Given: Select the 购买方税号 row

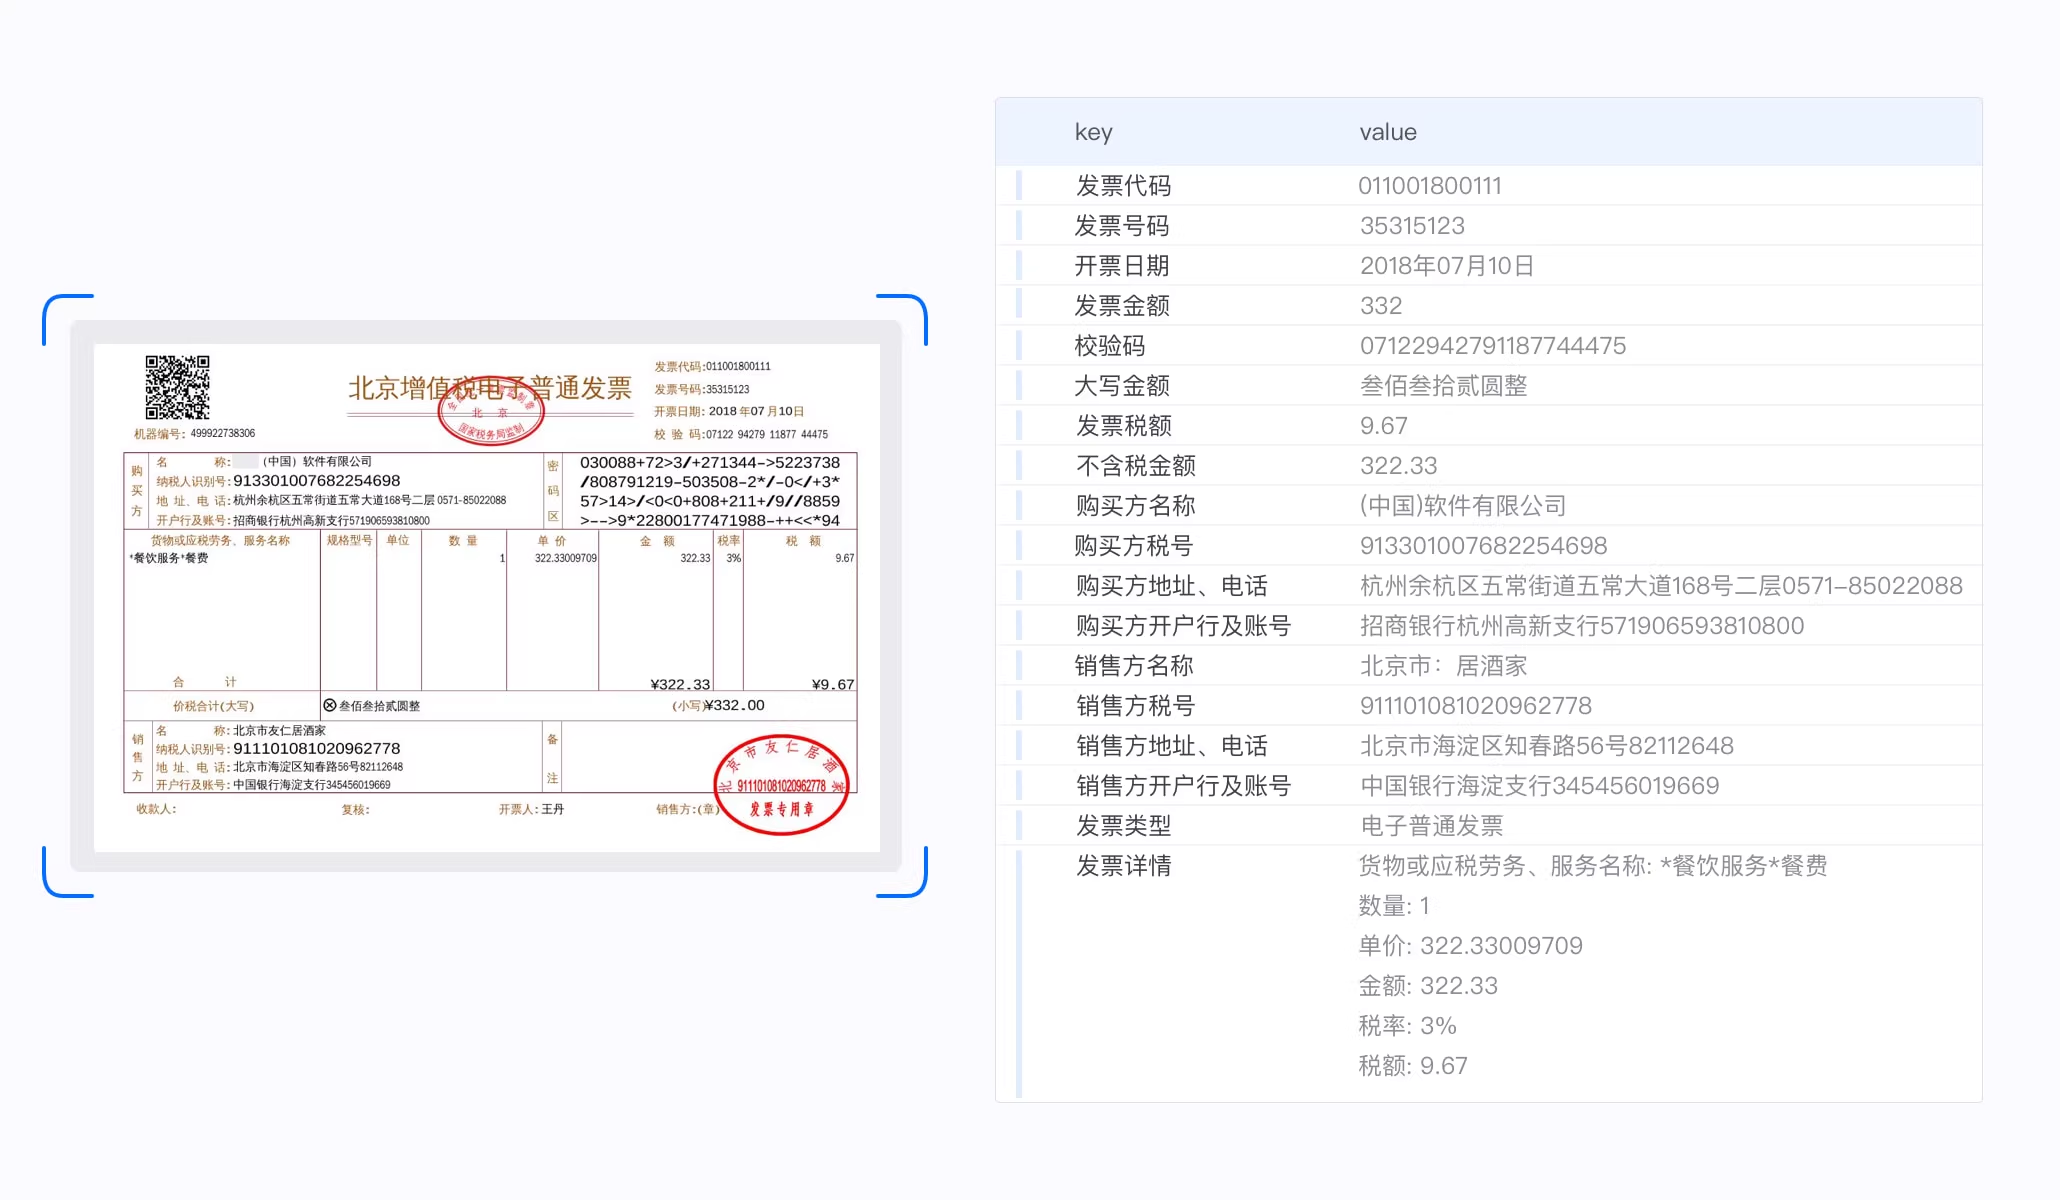Looking at the screenshot, I should pyautogui.click(x=1133, y=546).
